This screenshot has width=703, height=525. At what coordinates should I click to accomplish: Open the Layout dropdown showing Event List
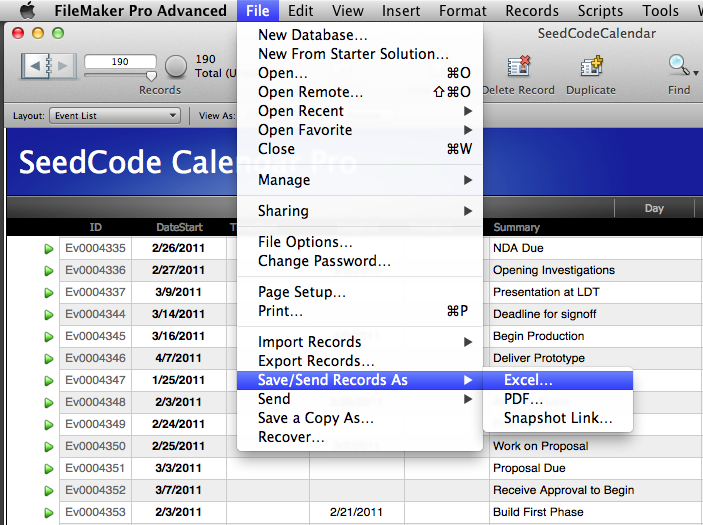(115, 116)
